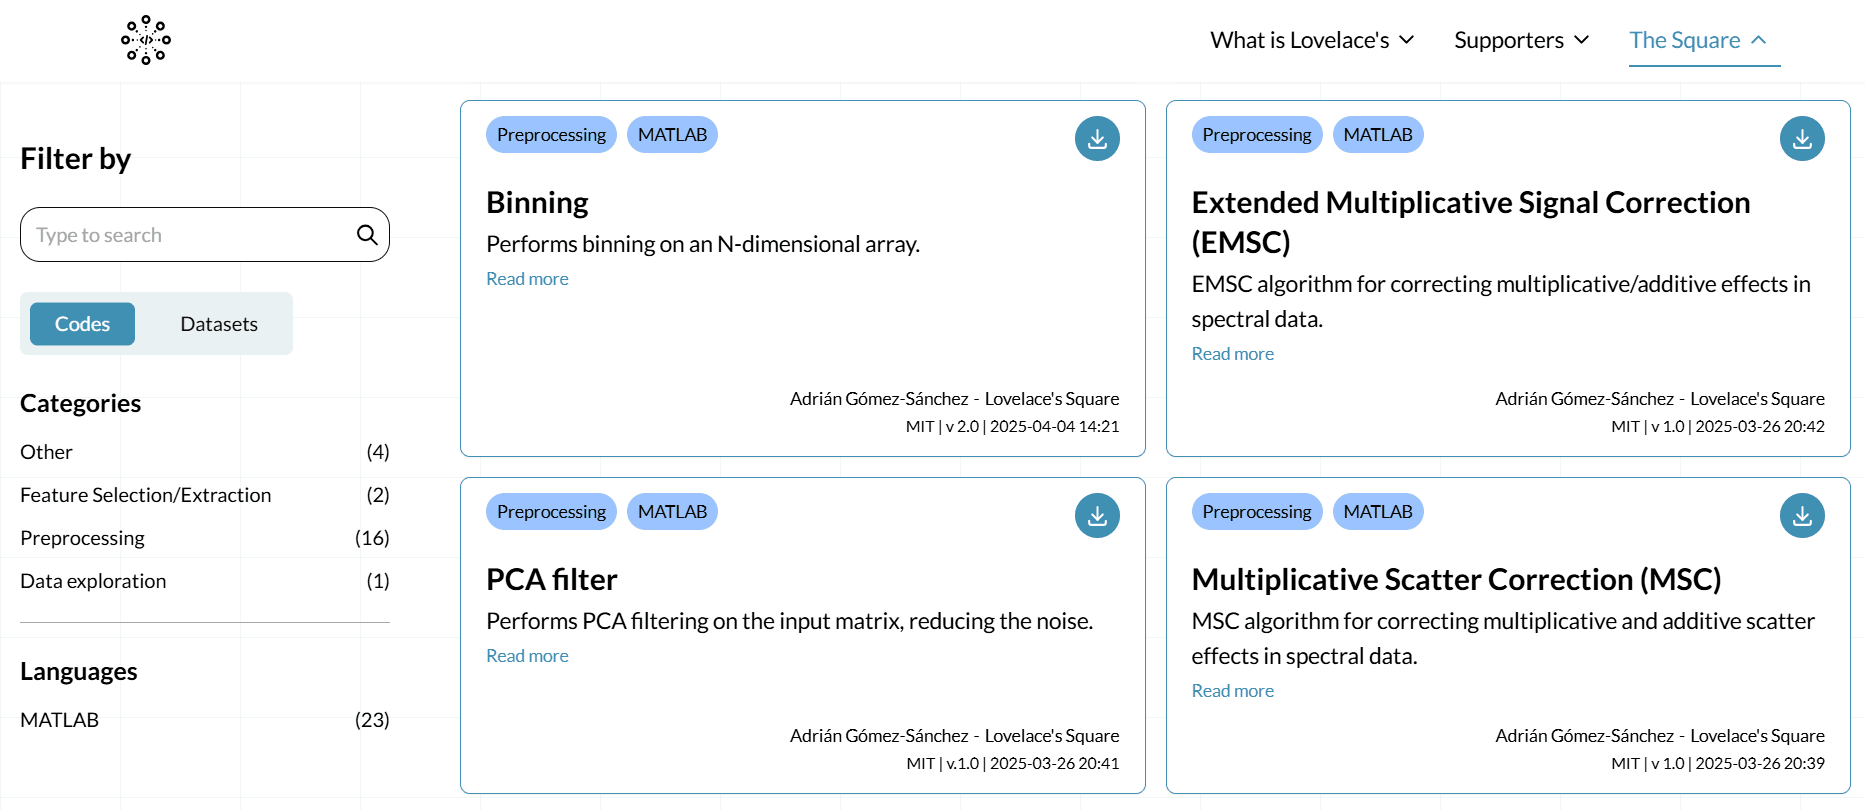Expand the What is Lovelace's menu
The height and width of the screenshot is (810, 1865).
(x=1312, y=40)
